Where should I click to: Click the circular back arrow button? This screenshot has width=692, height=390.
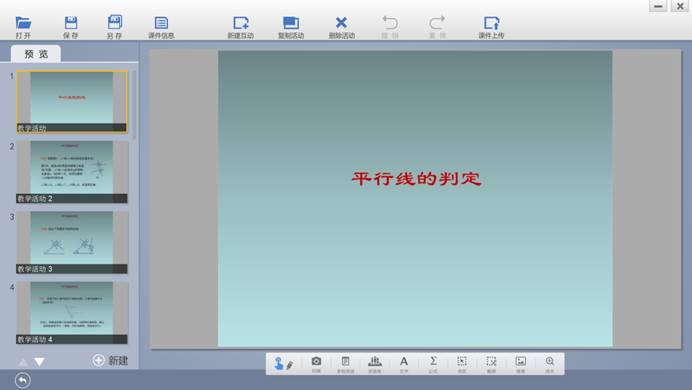pyautogui.click(x=23, y=380)
